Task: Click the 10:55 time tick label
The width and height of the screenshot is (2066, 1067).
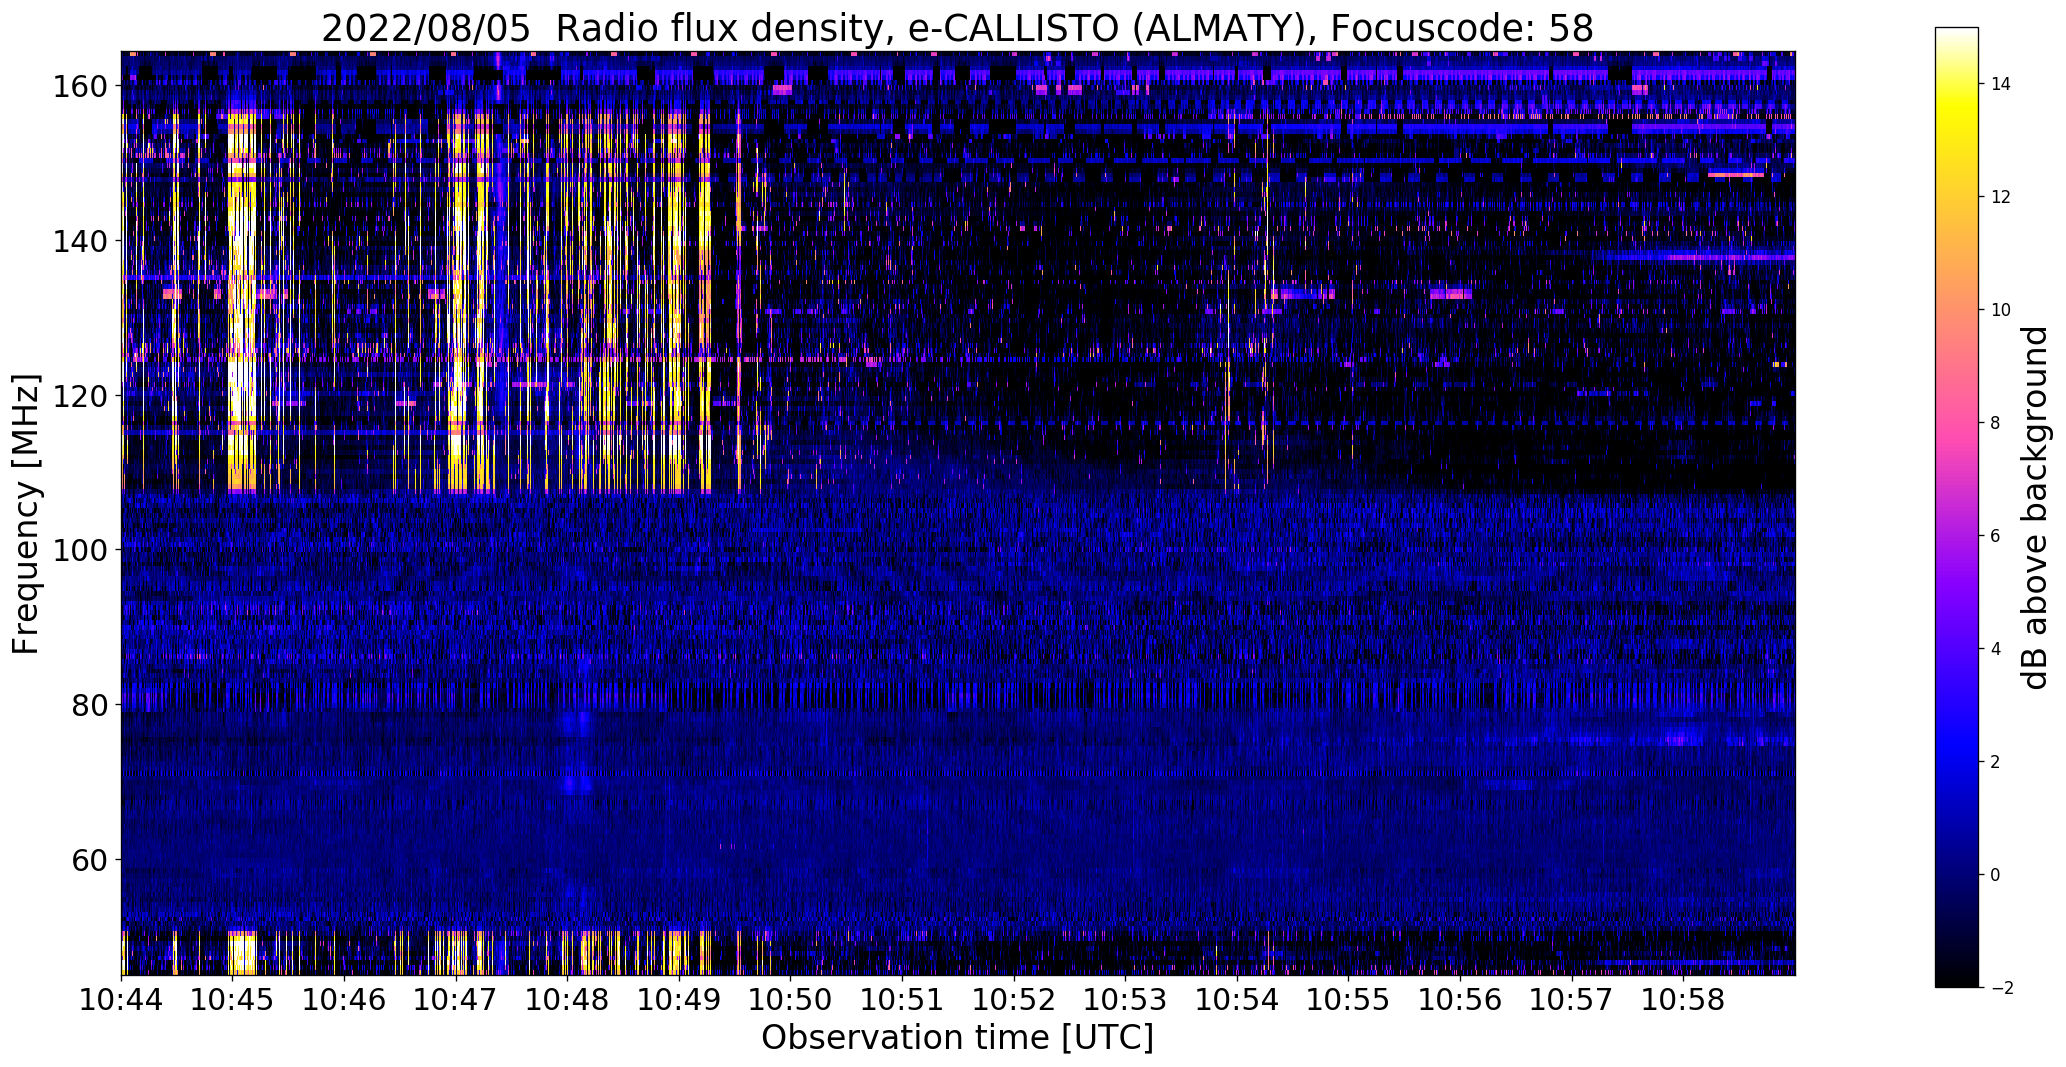Action: point(1348,999)
